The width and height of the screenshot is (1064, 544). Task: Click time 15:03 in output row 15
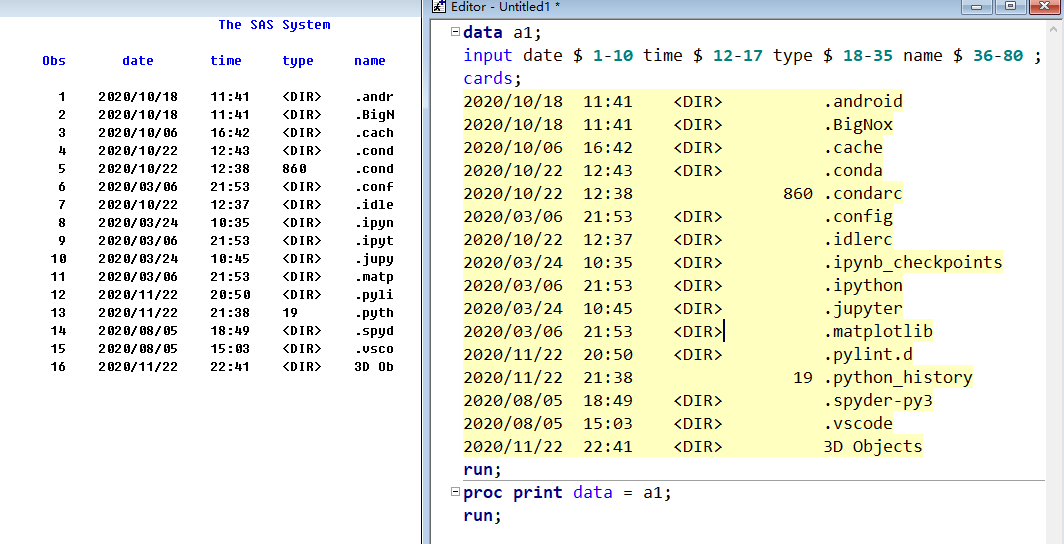pyautogui.click(x=230, y=349)
